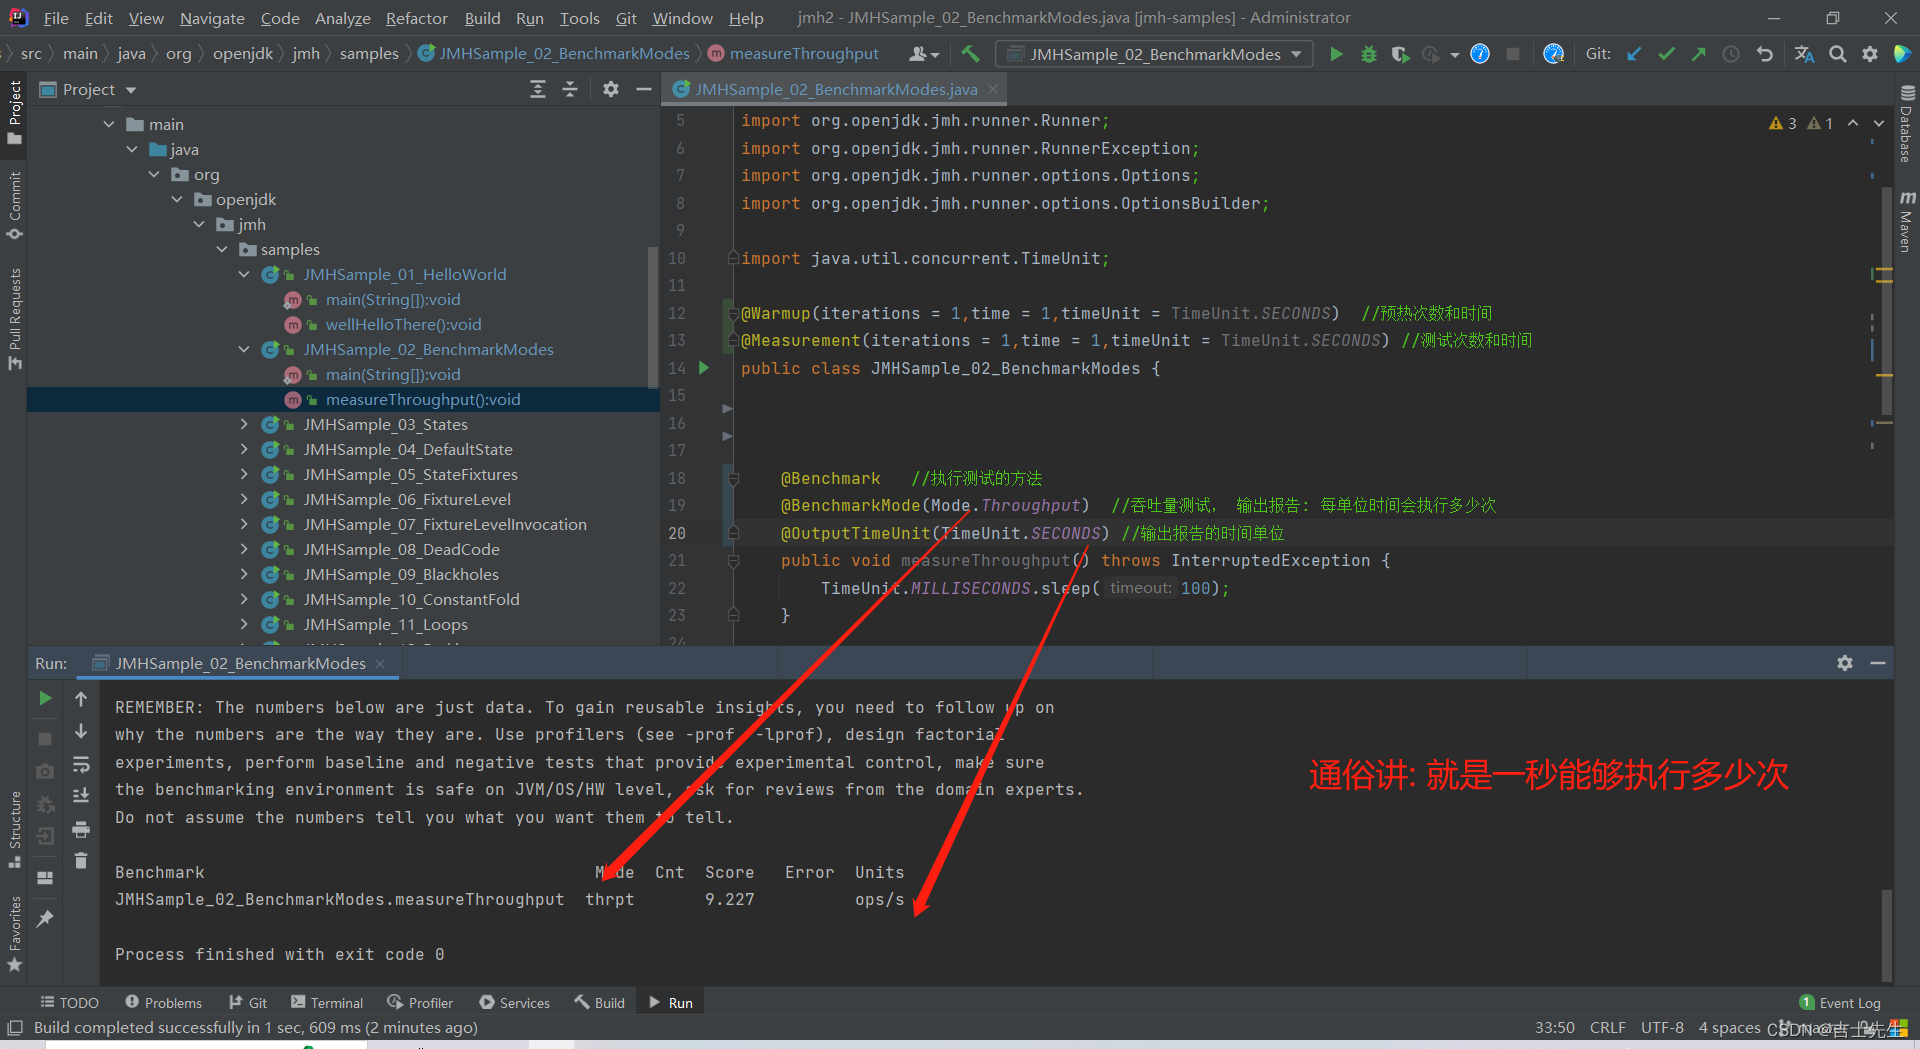Click samples breadcrumb in navigation bar
This screenshot has height=1049, width=1920.
point(369,54)
